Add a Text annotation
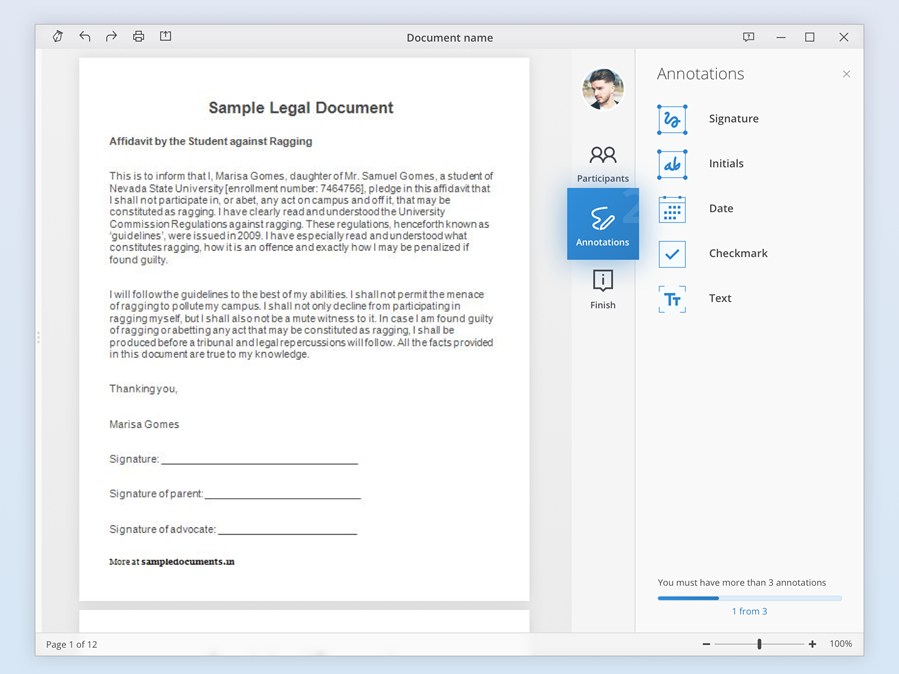The image size is (899, 674). click(x=672, y=299)
